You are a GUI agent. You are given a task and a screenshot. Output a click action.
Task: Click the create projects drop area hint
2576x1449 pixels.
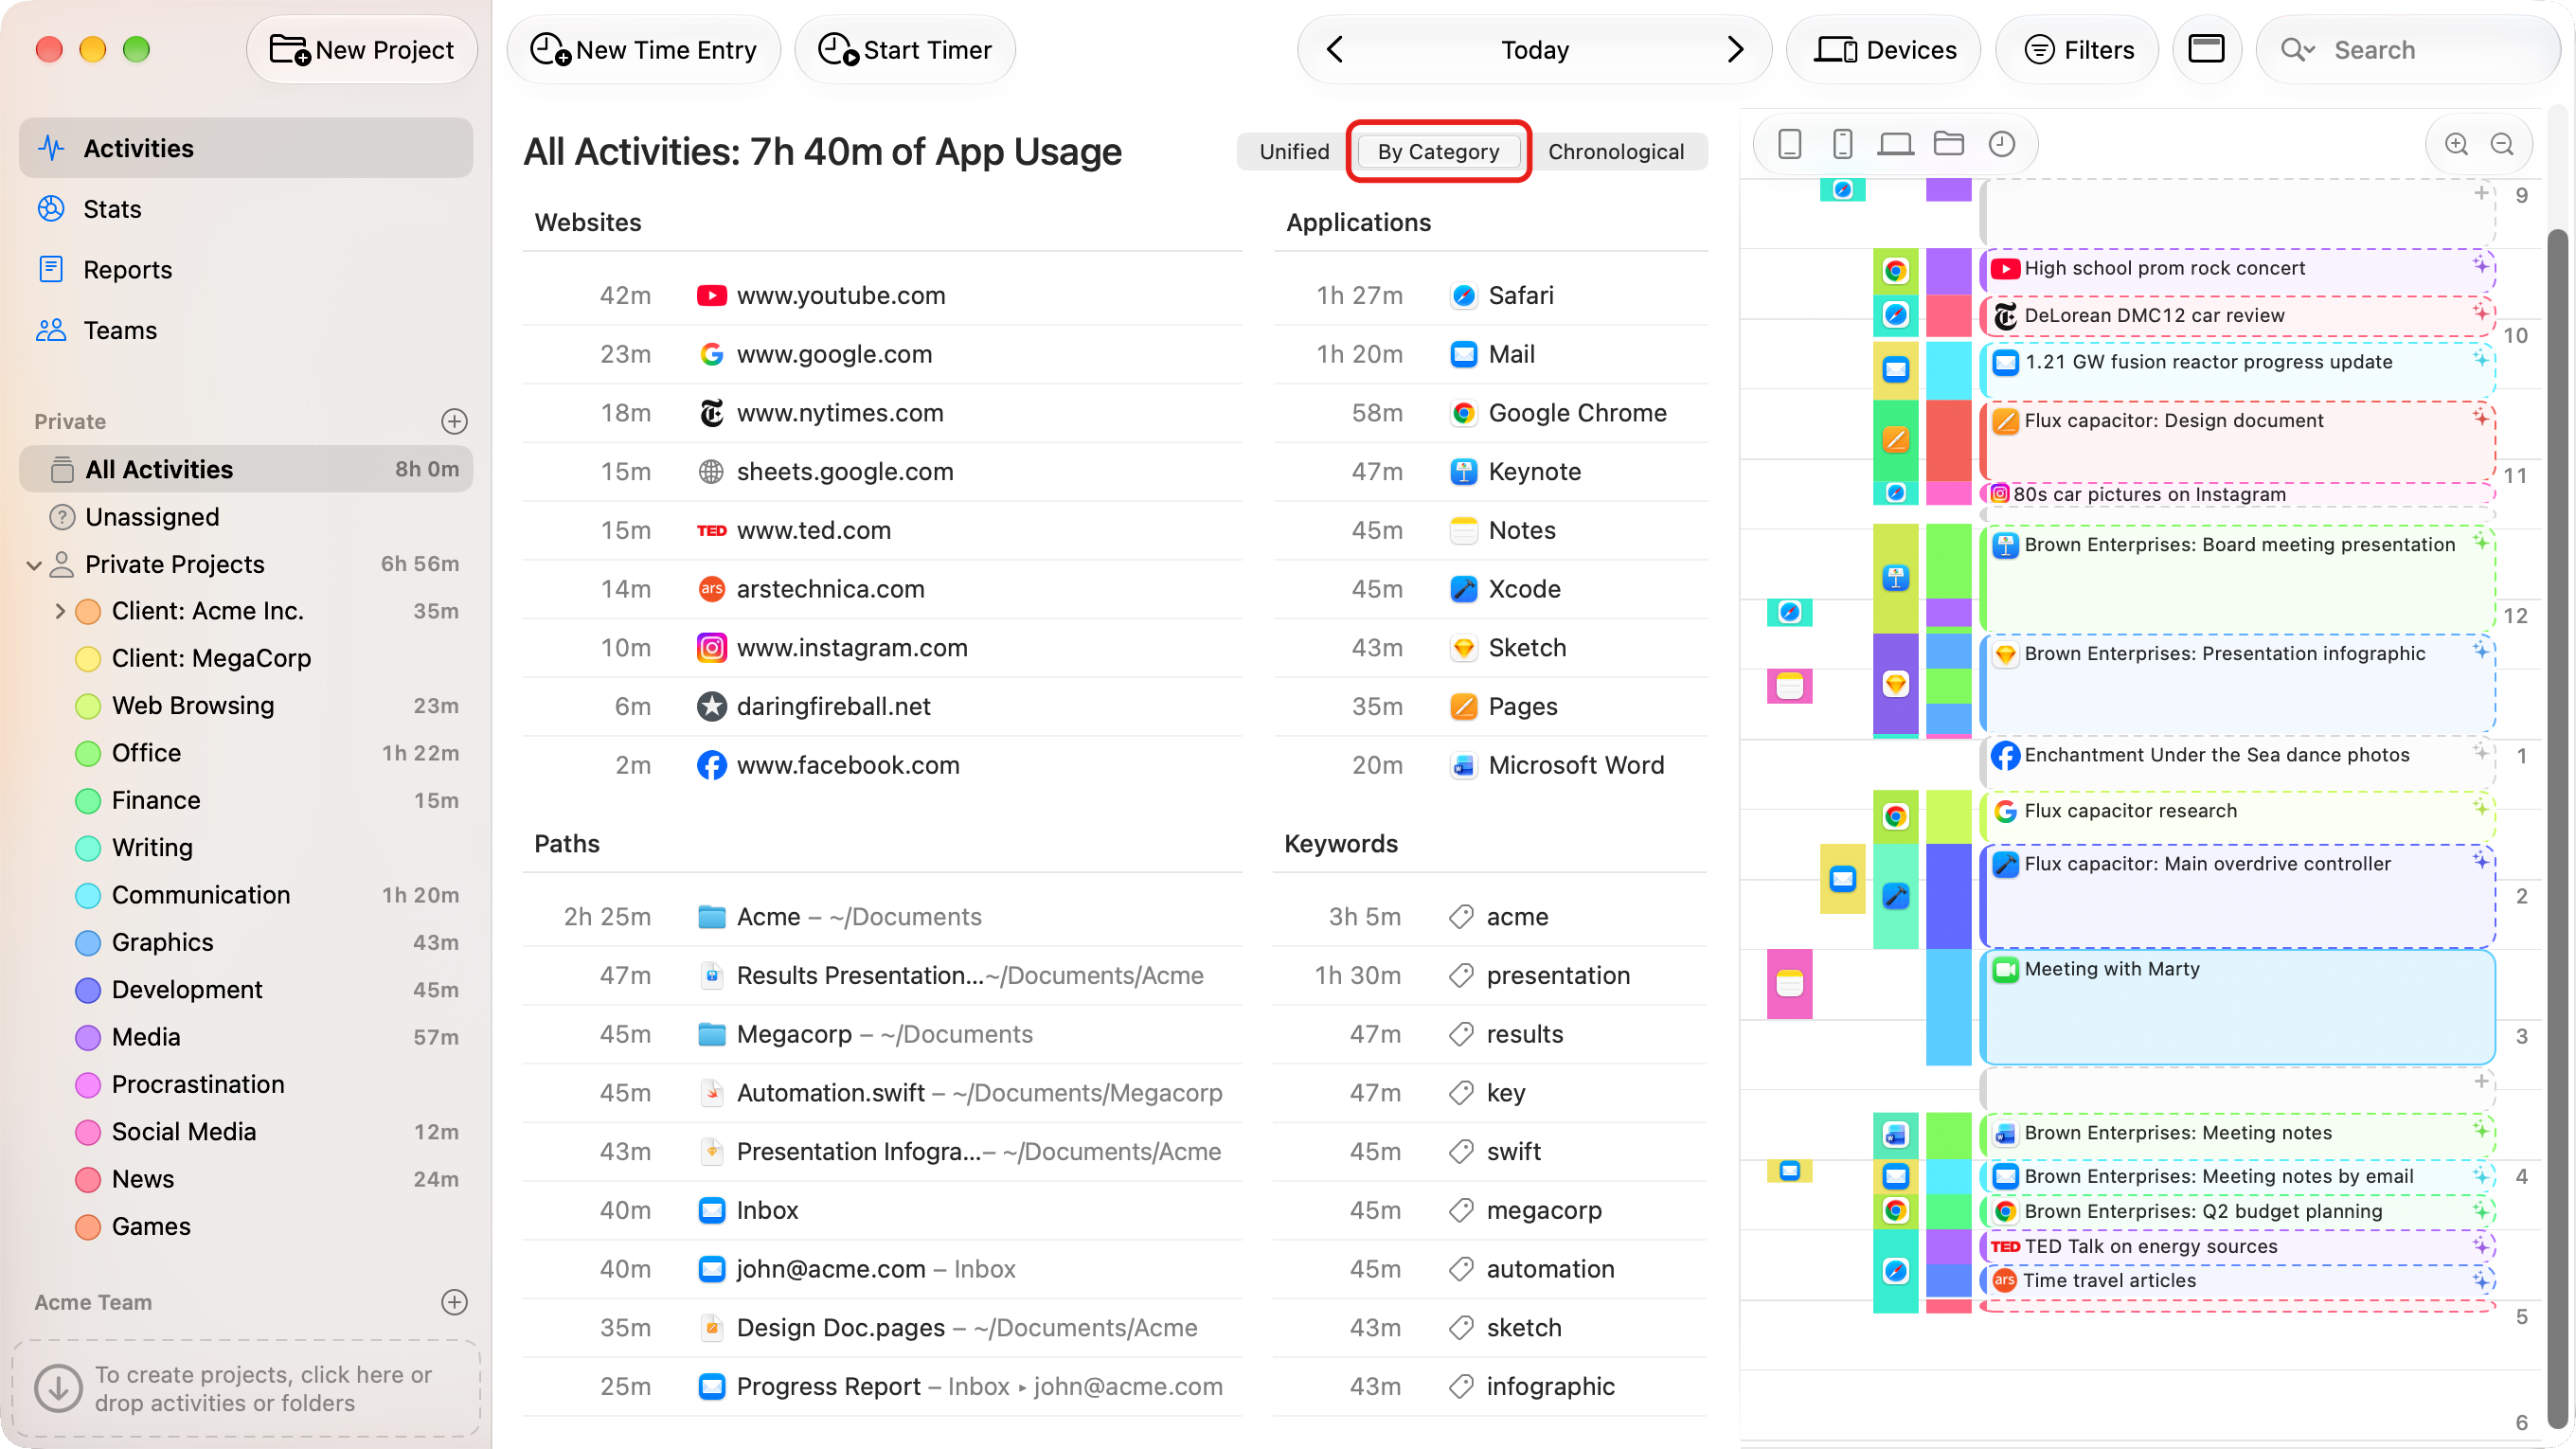tap(246, 1388)
